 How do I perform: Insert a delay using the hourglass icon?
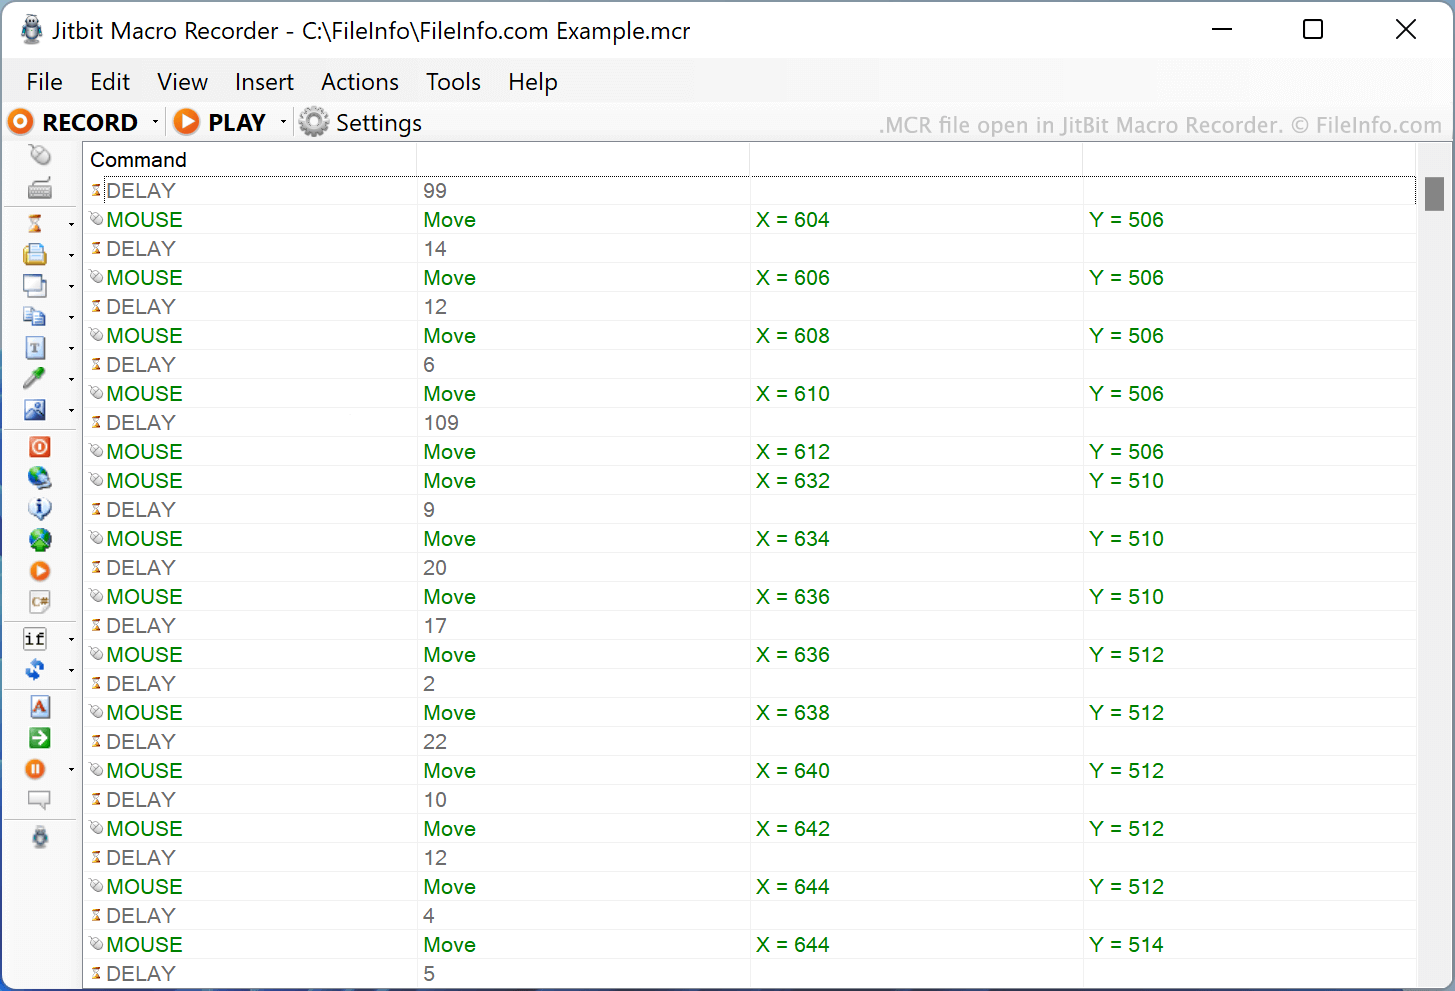pos(35,223)
